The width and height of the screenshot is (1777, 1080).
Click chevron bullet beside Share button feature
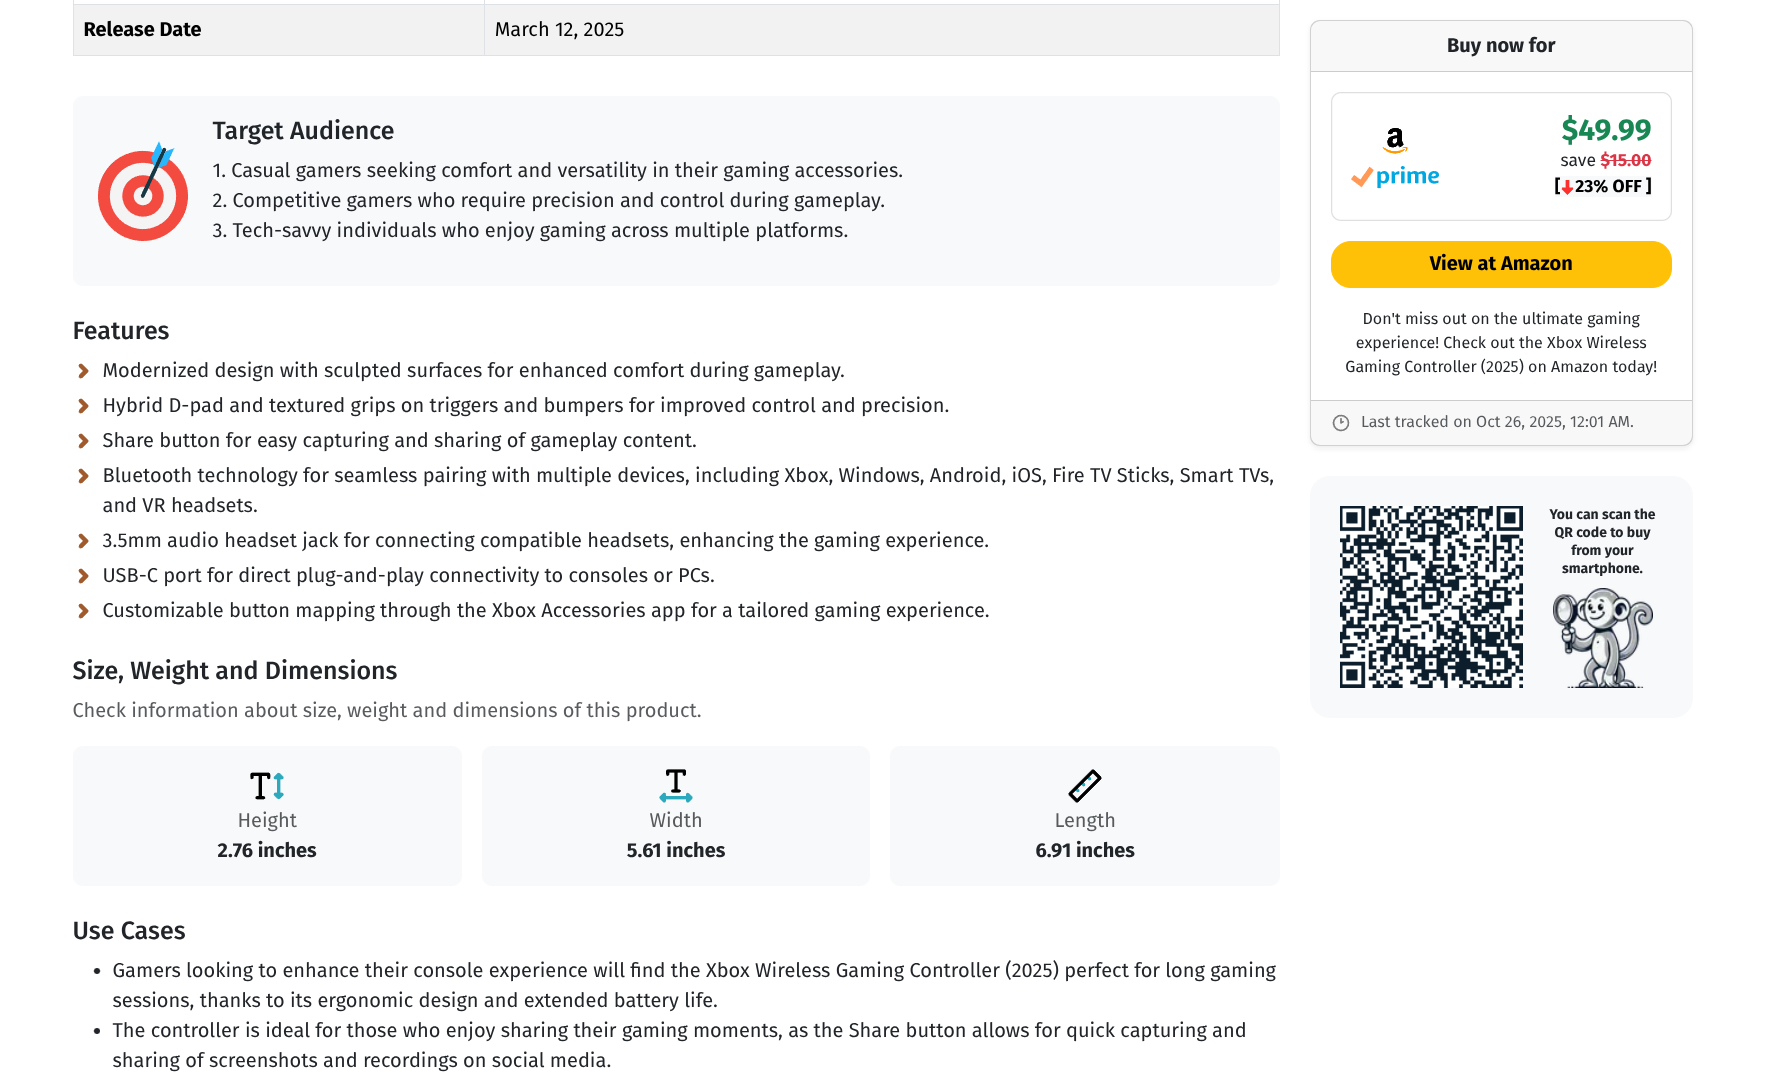pos(84,441)
